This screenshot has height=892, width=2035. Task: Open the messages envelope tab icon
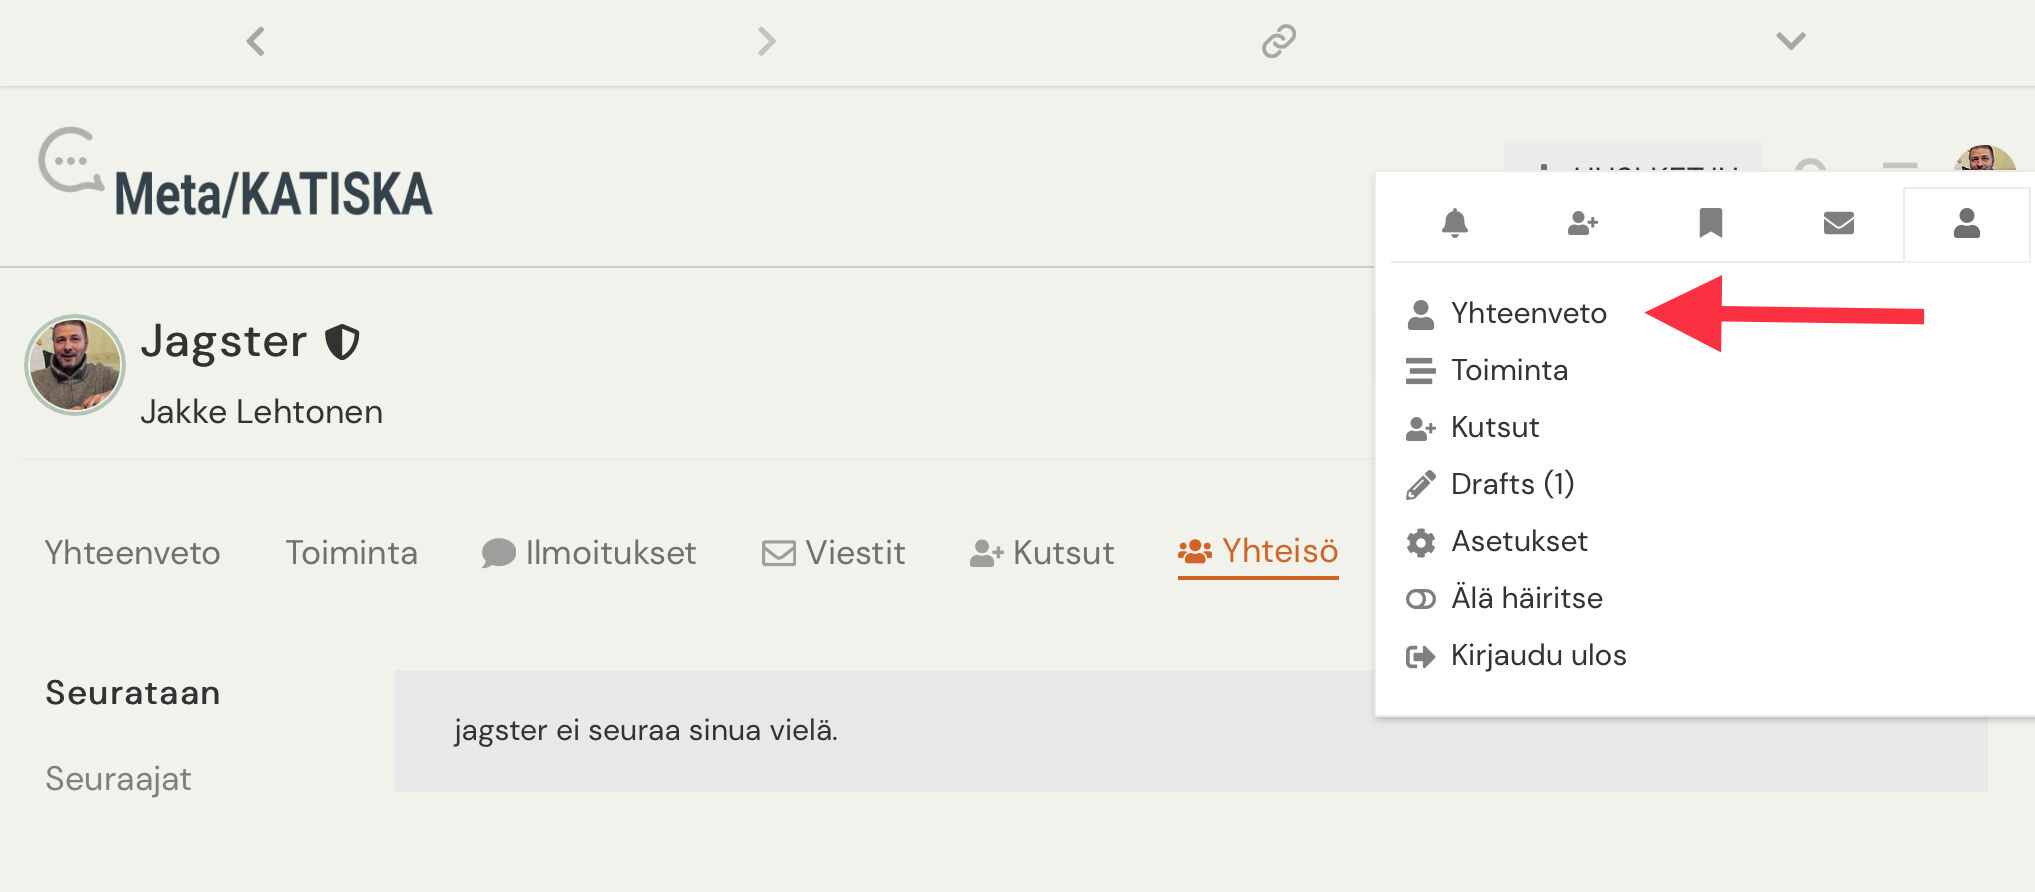[1838, 223]
